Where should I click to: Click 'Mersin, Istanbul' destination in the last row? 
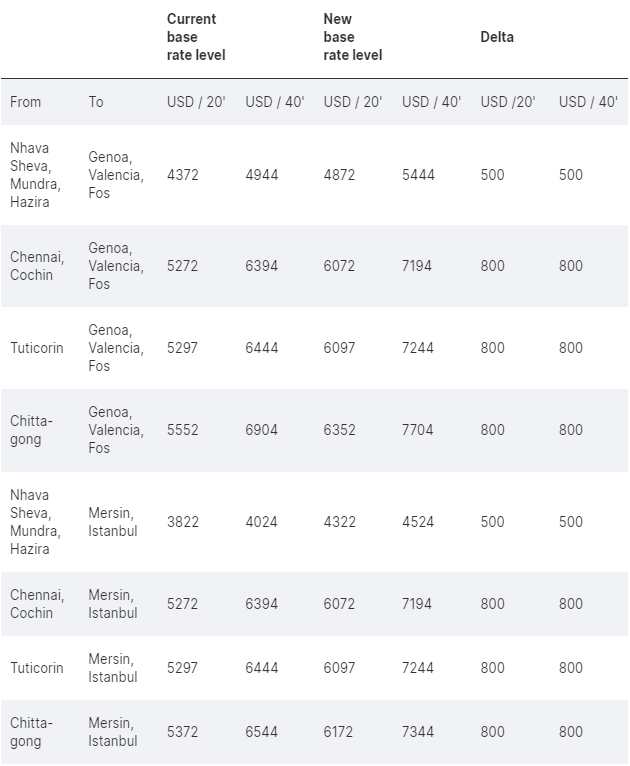coord(113,732)
